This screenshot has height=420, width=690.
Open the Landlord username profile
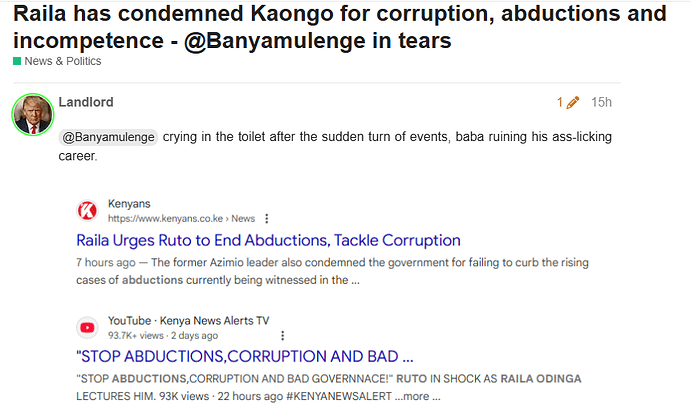pyautogui.click(x=86, y=102)
